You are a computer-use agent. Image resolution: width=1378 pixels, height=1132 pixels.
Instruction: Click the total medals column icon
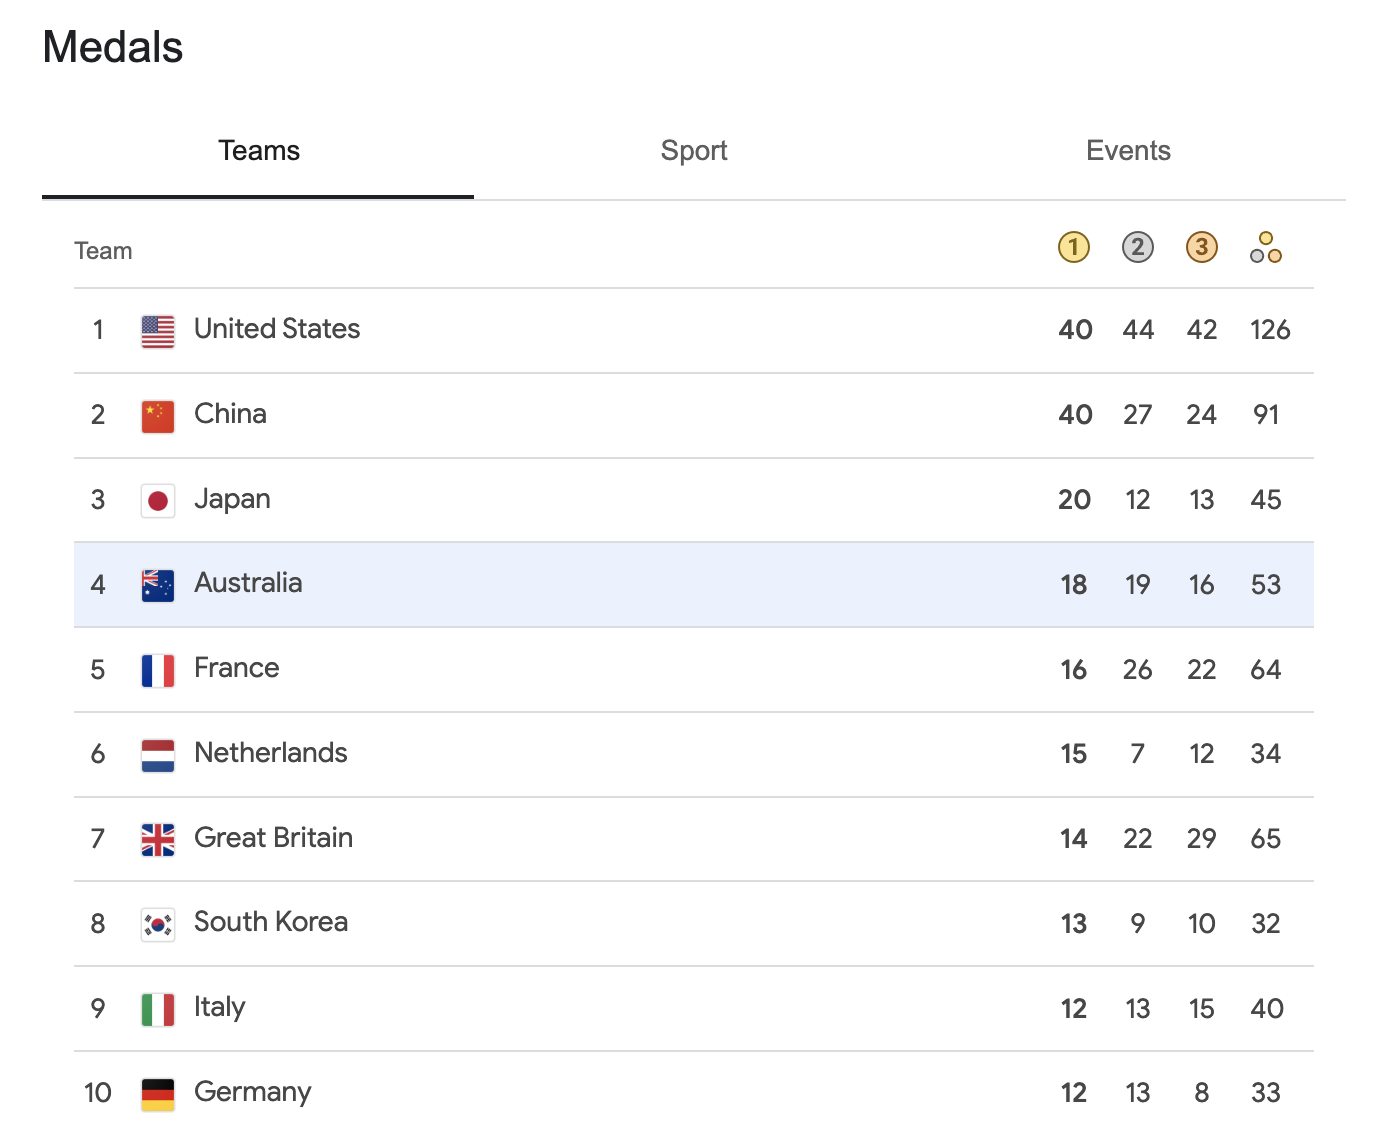tap(1266, 248)
